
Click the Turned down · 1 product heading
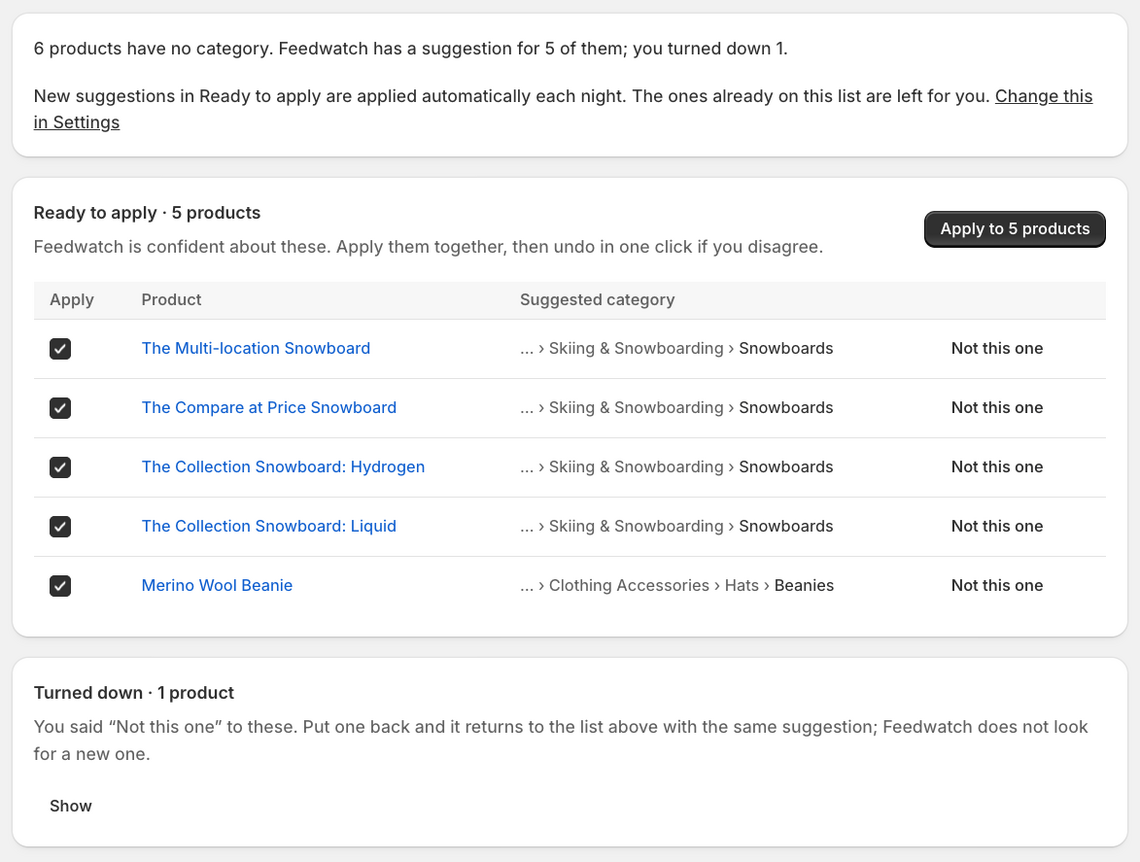point(134,693)
